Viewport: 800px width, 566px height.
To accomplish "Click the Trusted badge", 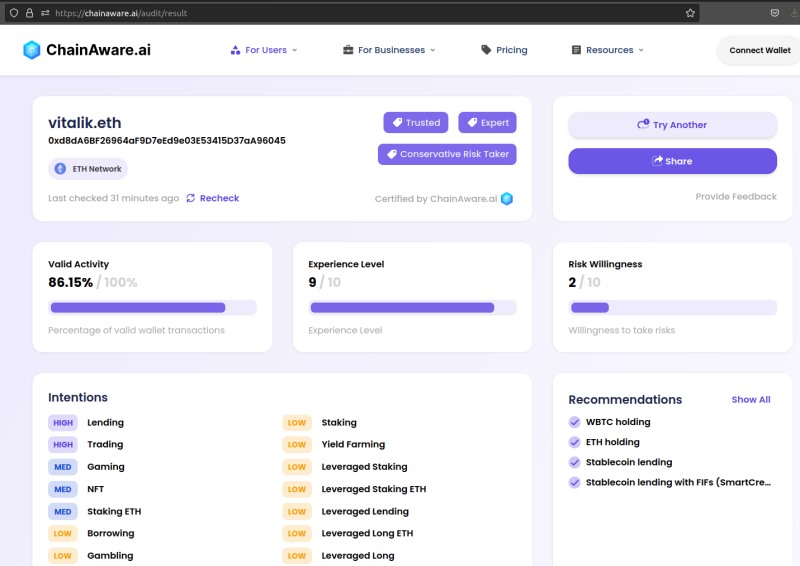I will [x=416, y=122].
